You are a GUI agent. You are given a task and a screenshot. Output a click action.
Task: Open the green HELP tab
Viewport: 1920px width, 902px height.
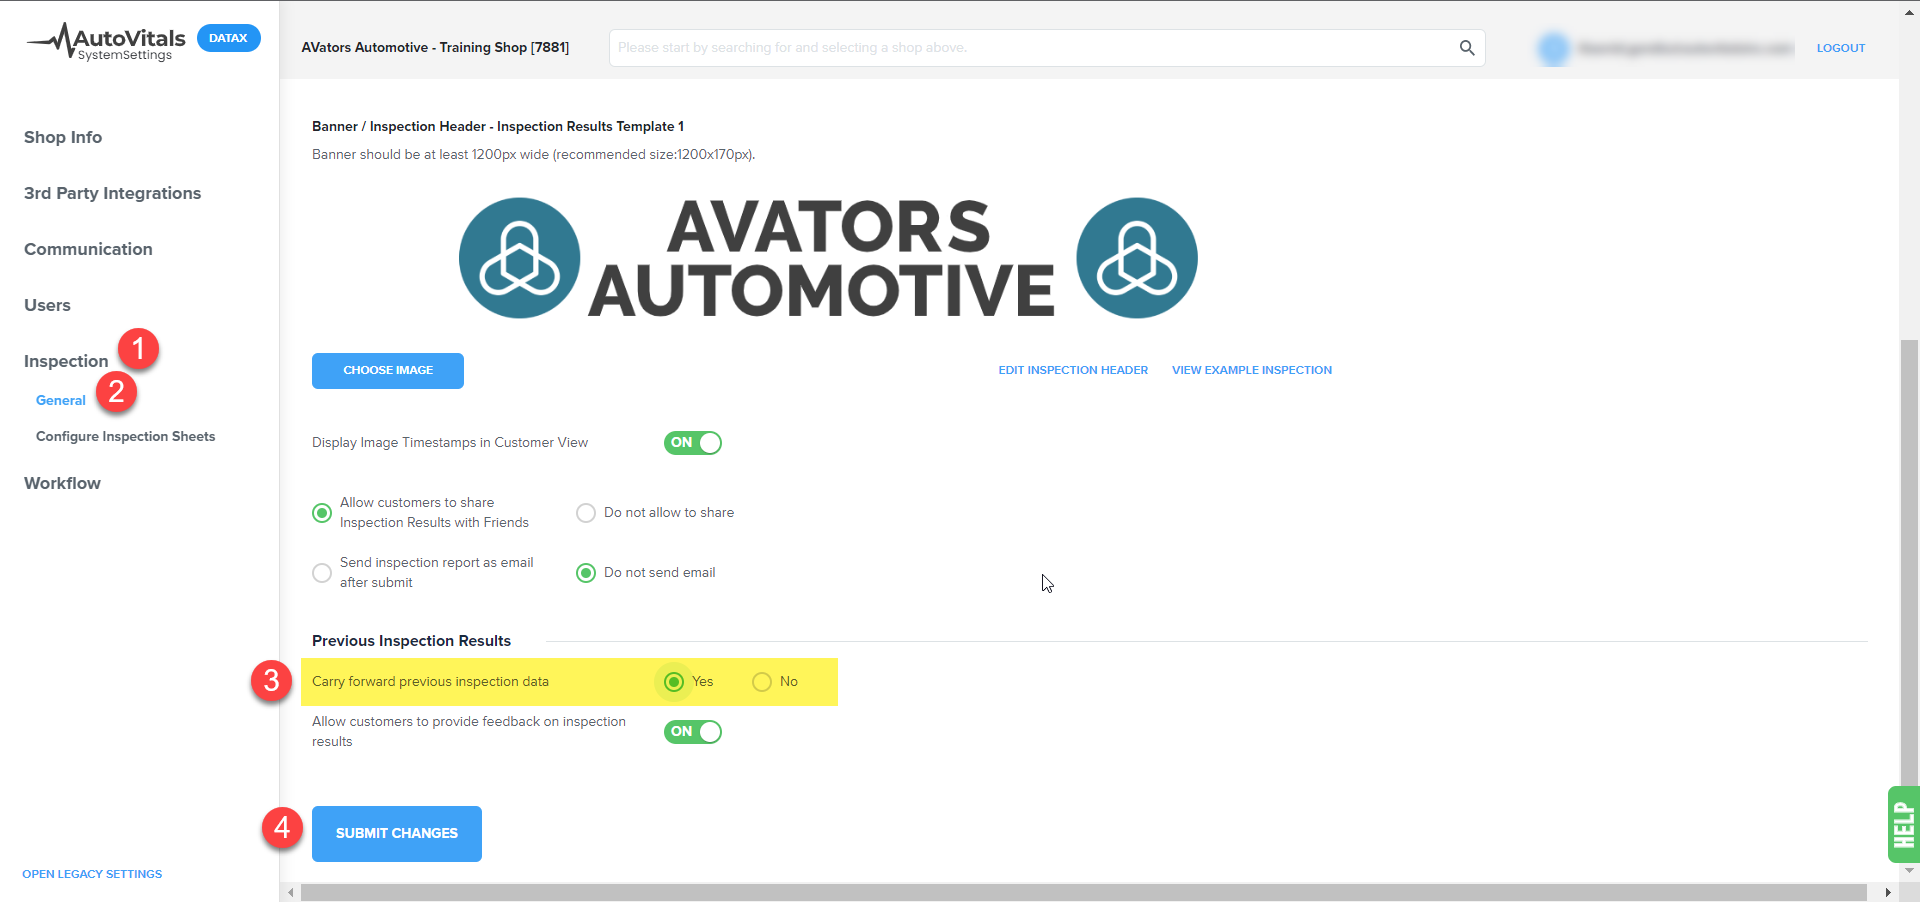(x=1903, y=824)
